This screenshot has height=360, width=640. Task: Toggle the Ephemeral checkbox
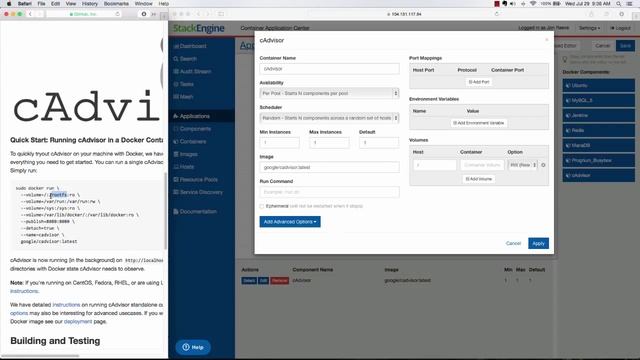[262, 207]
